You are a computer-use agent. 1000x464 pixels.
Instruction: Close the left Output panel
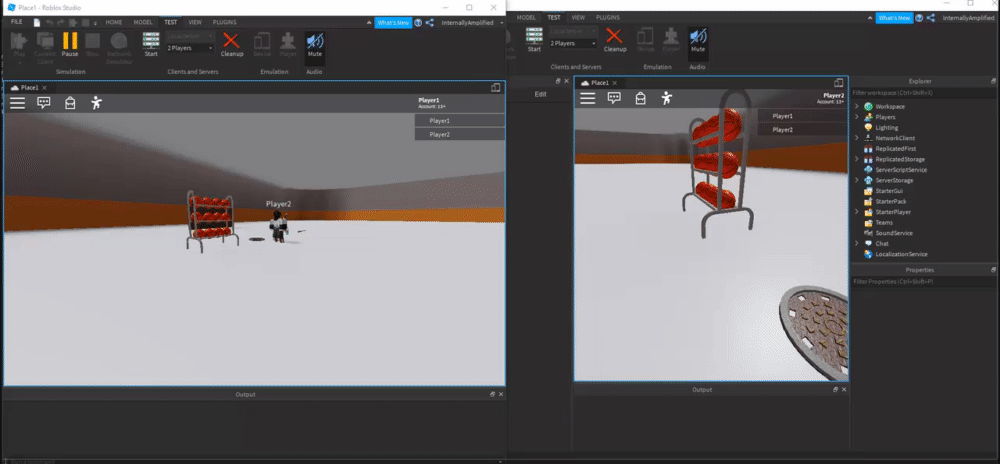click(501, 395)
